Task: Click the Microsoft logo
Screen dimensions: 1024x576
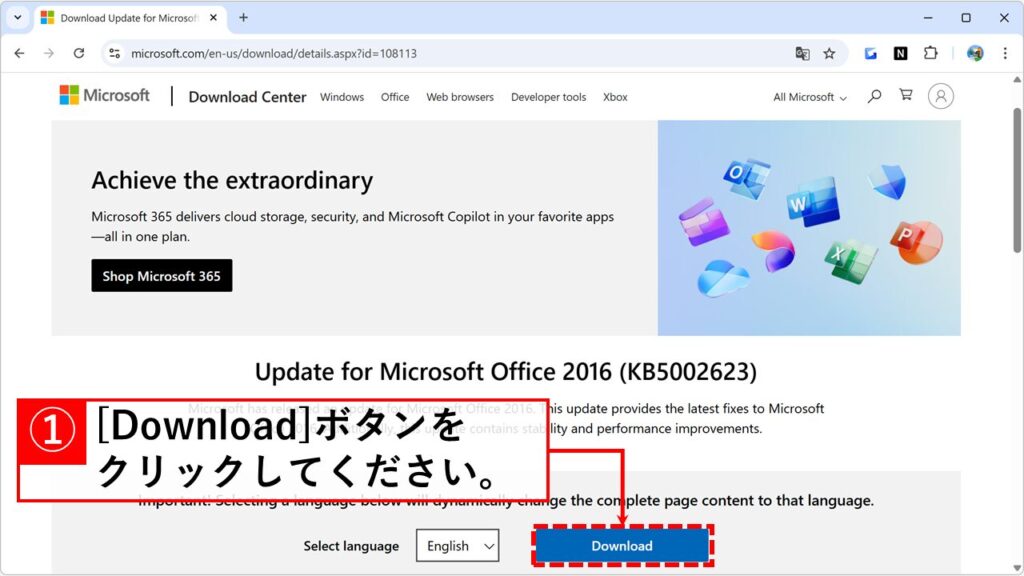Action: 104,95
